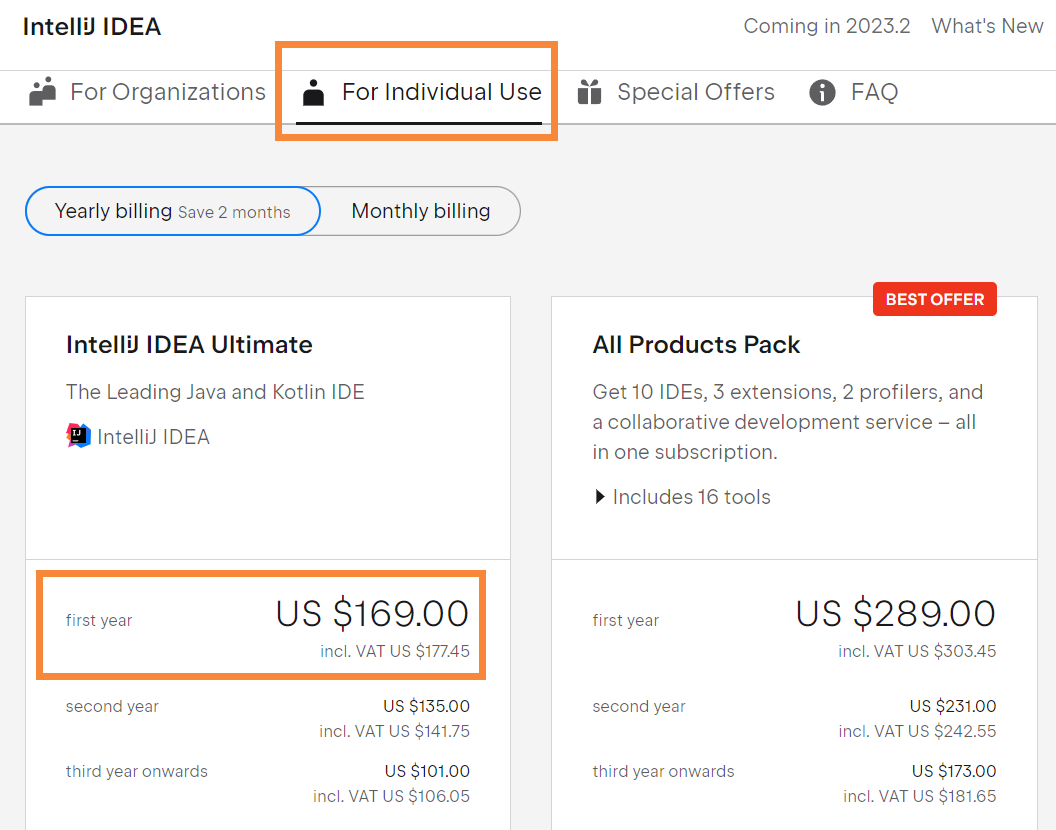Click the US $173.00 third year price
This screenshot has width=1056, height=830.
954,771
